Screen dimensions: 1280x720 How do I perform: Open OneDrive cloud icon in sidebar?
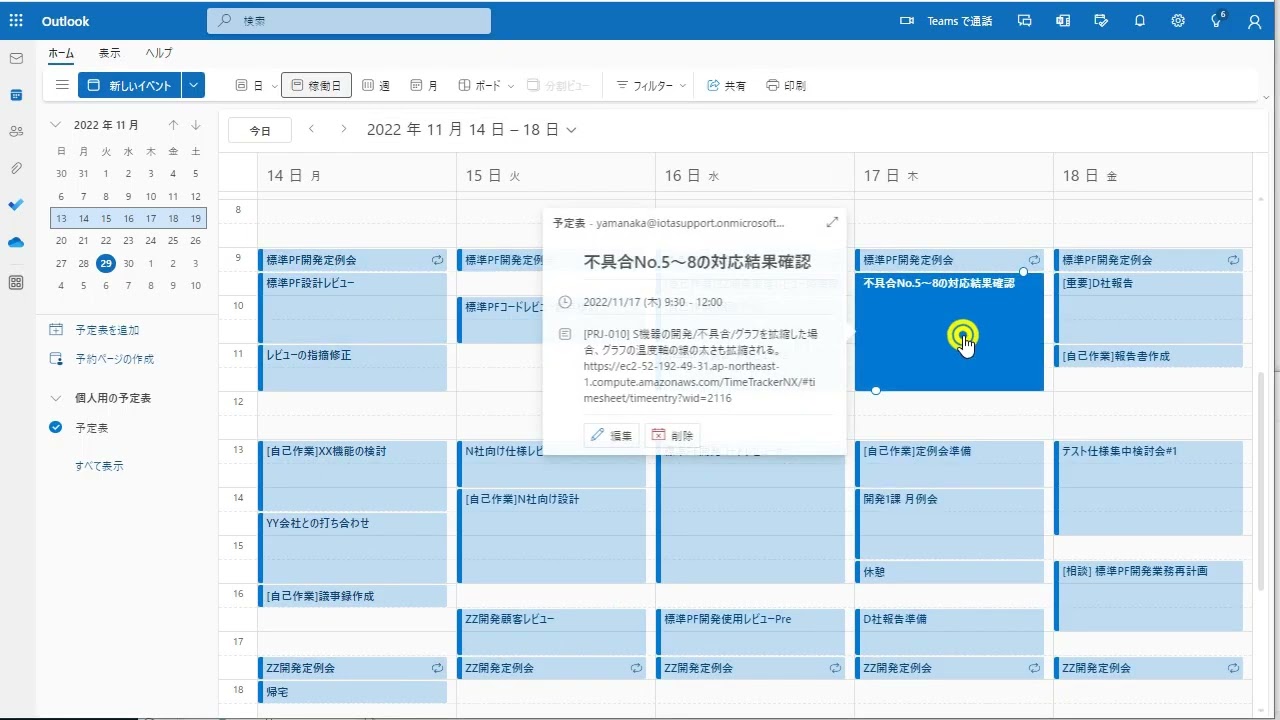[16, 242]
